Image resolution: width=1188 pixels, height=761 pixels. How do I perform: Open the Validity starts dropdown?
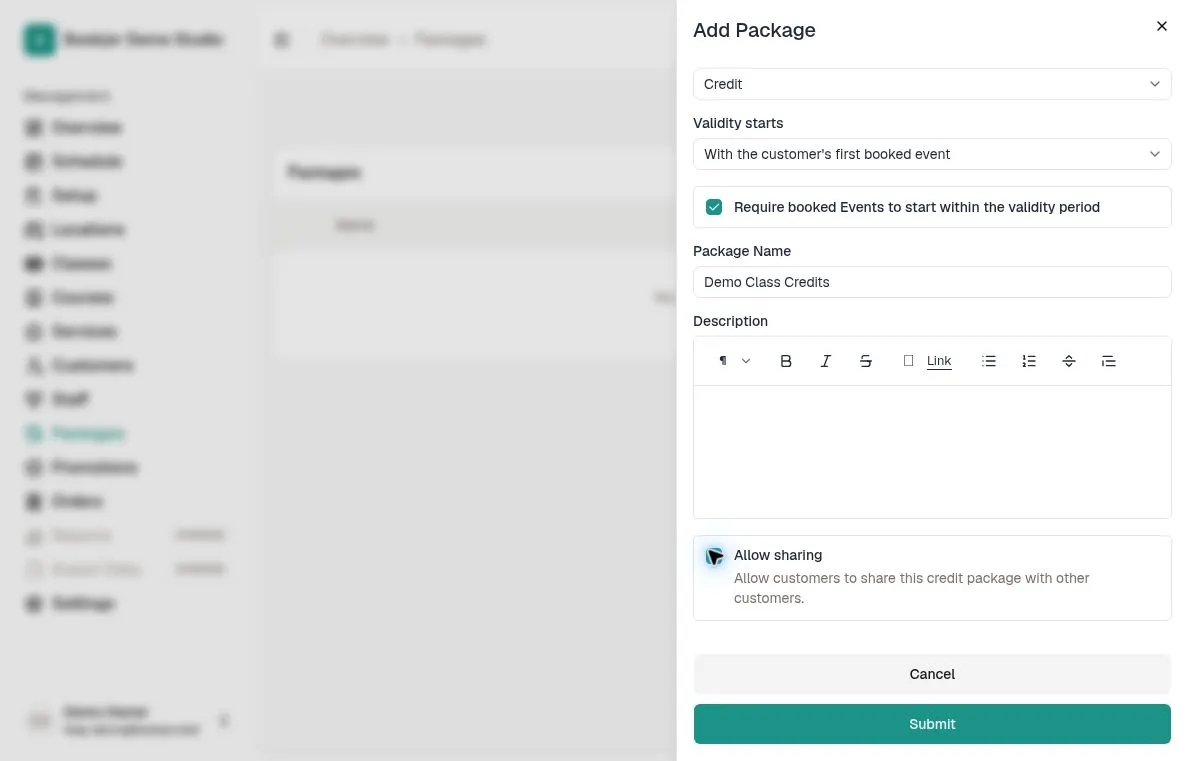pyautogui.click(x=932, y=154)
